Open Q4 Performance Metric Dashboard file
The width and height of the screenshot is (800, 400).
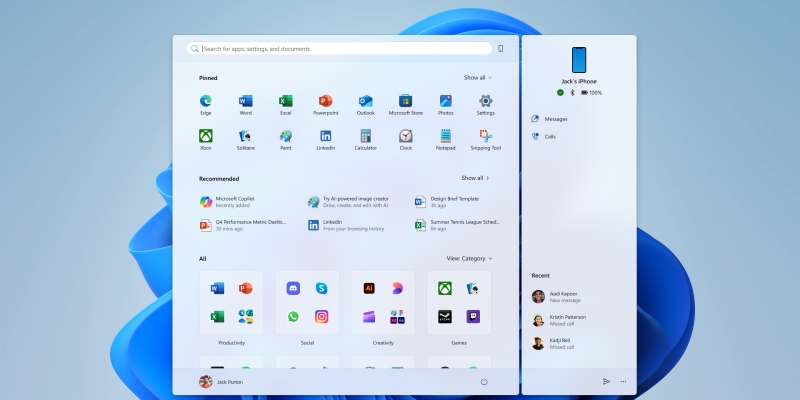click(x=243, y=226)
